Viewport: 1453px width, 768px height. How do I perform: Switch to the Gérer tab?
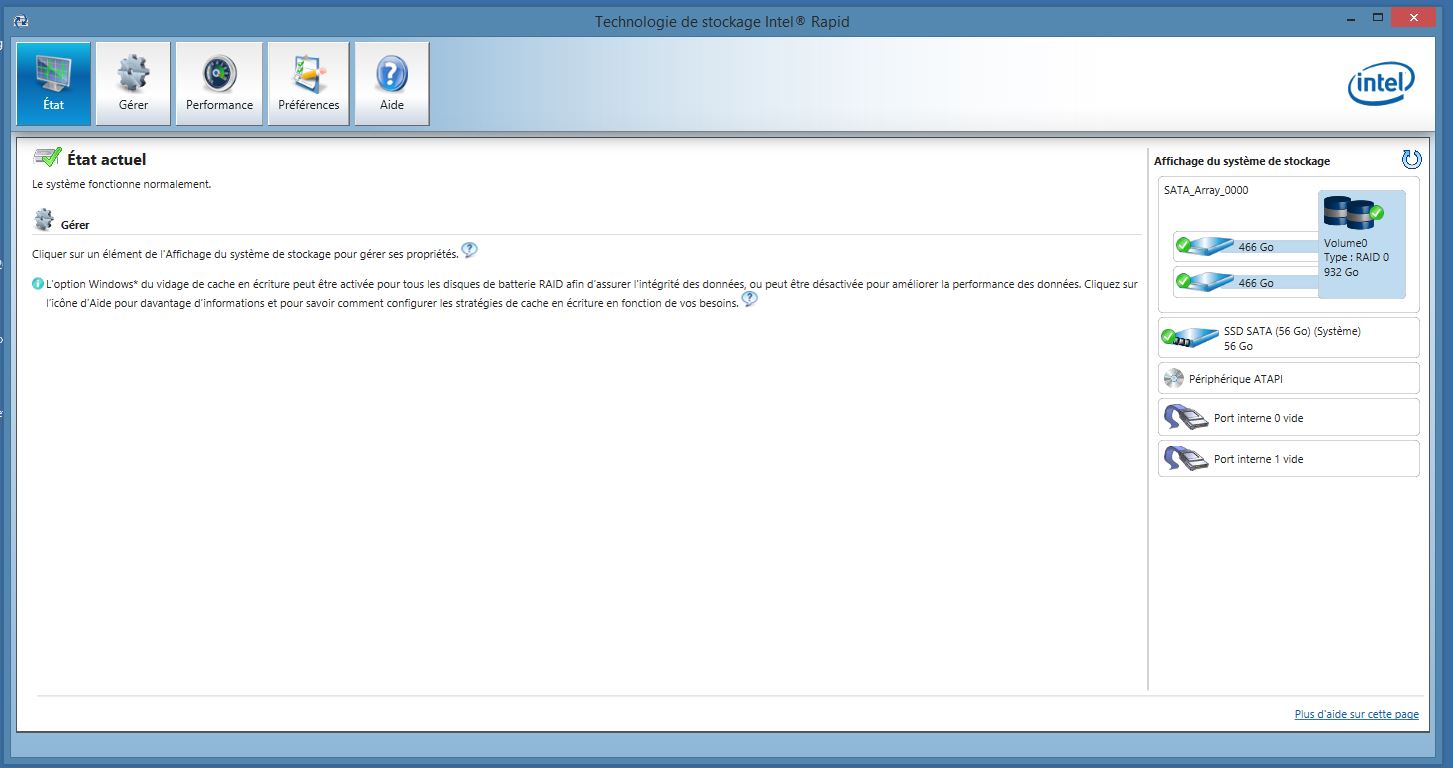[x=133, y=84]
